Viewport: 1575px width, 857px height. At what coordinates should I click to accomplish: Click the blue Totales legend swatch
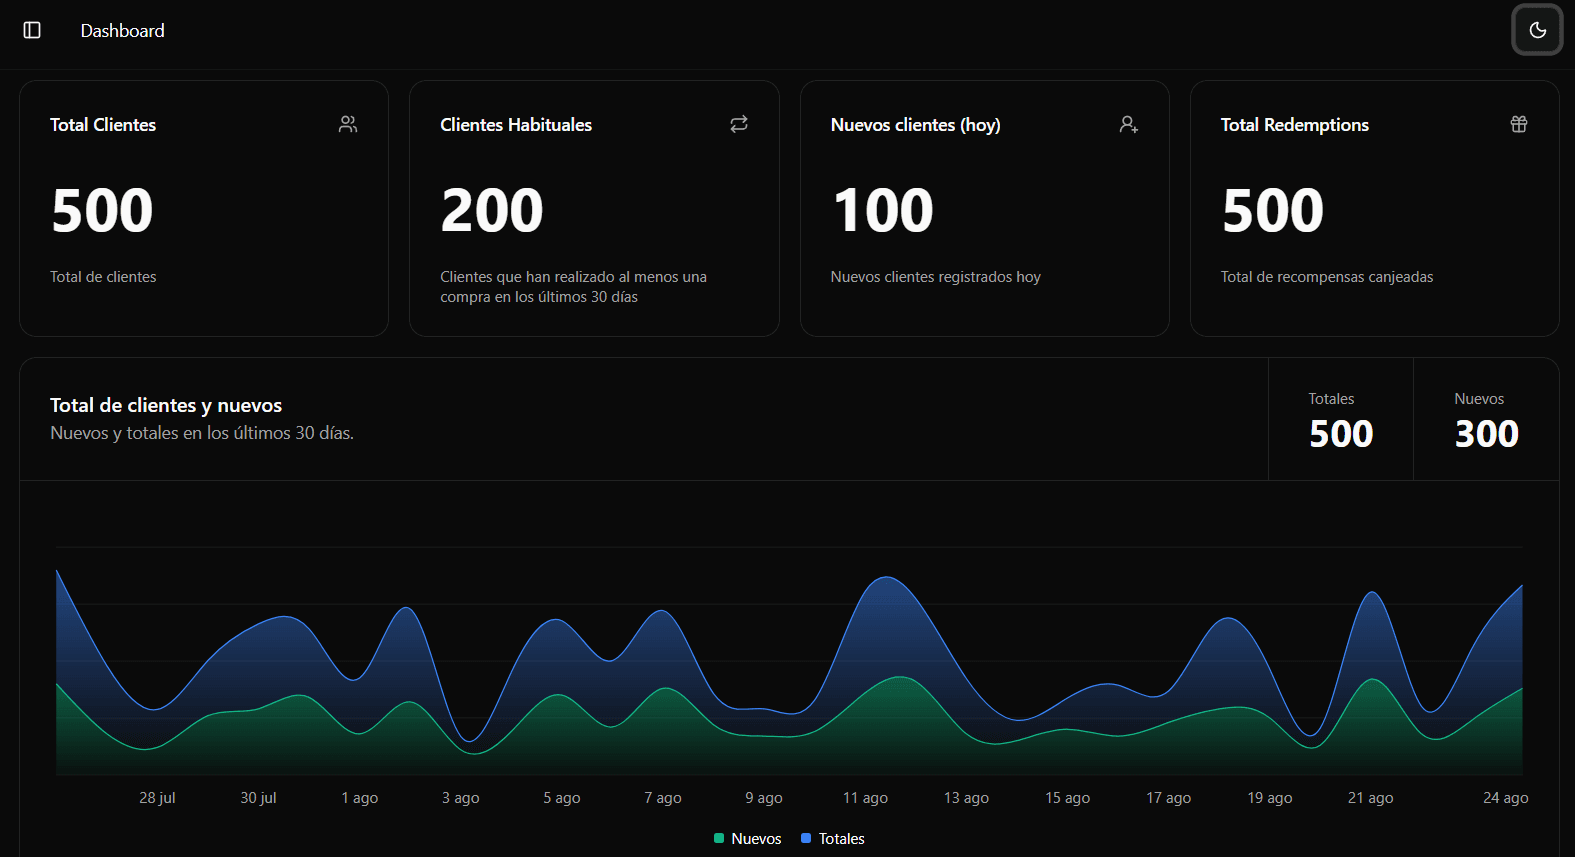806,839
